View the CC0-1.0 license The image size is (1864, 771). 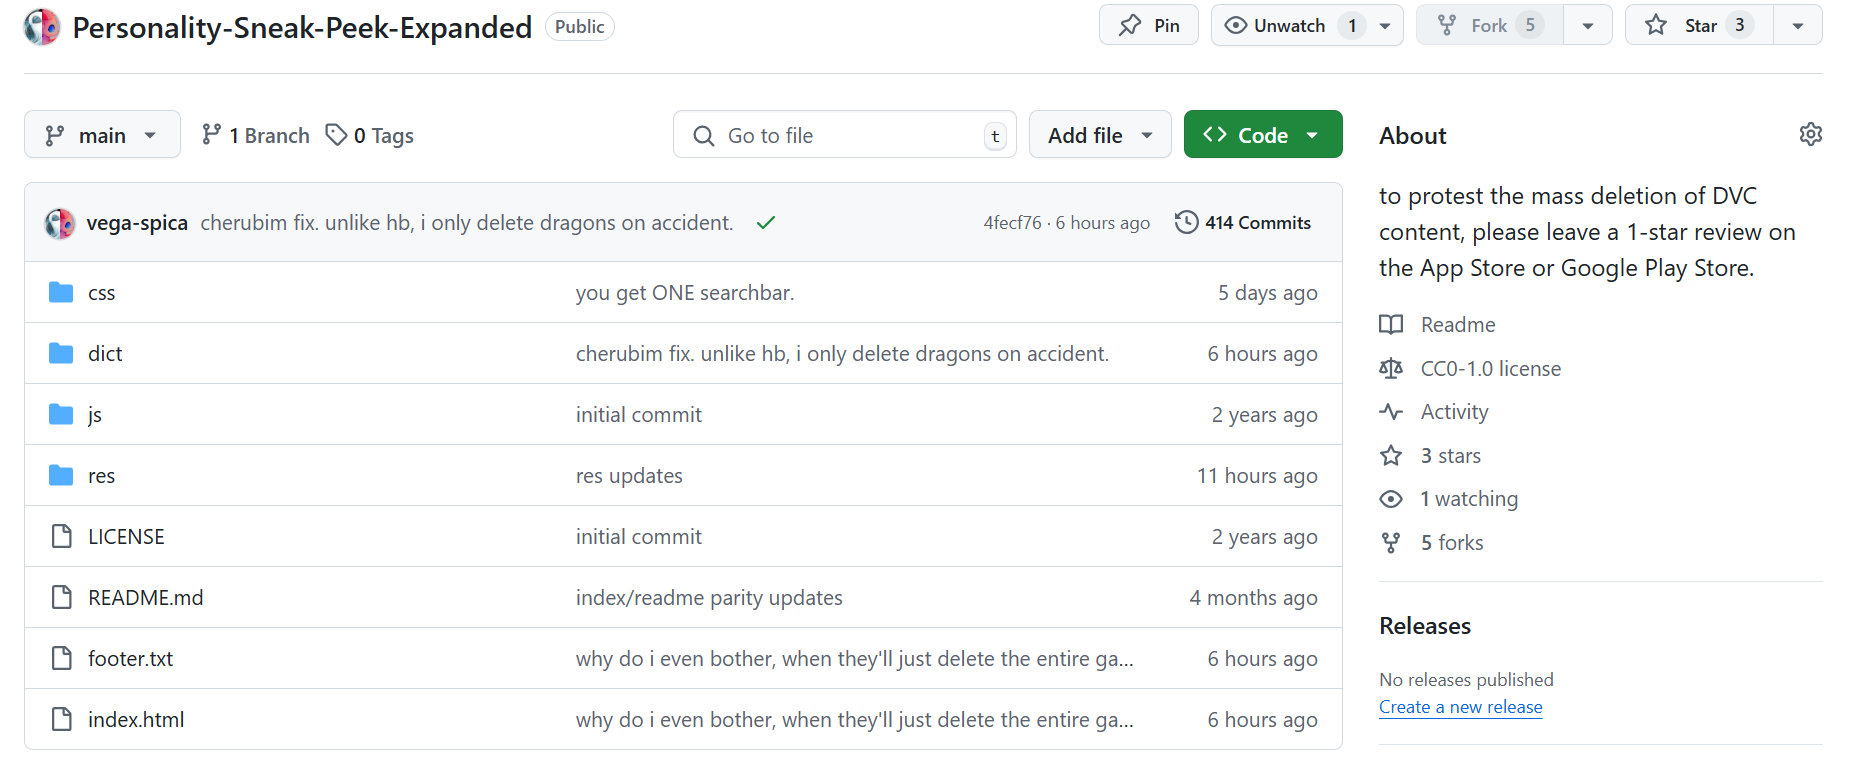pyautogui.click(x=1490, y=369)
